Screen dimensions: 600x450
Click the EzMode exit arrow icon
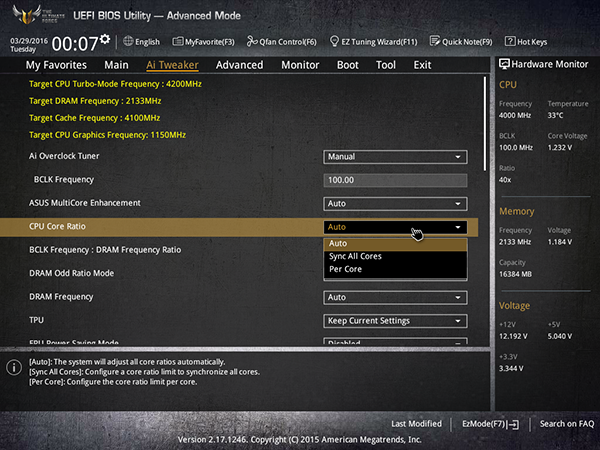point(514,424)
